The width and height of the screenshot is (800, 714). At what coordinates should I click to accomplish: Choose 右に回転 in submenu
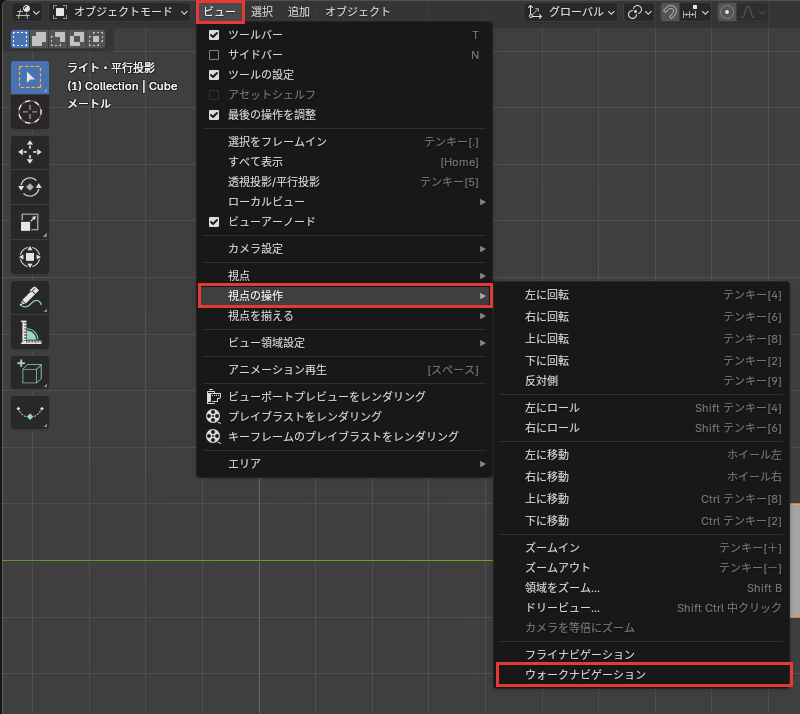click(642, 316)
